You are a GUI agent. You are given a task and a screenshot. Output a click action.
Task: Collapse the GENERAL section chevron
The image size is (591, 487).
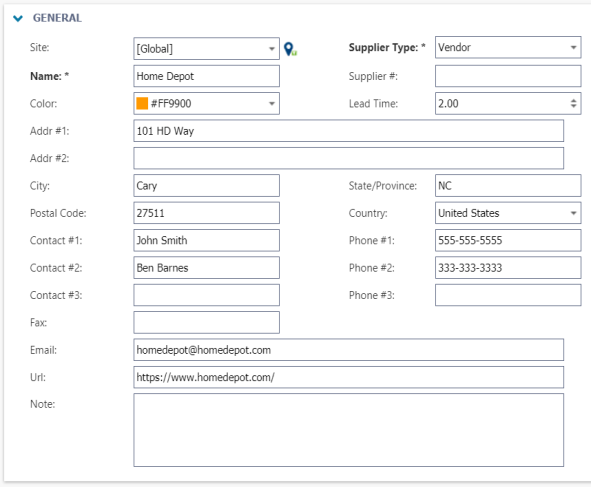[18, 18]
